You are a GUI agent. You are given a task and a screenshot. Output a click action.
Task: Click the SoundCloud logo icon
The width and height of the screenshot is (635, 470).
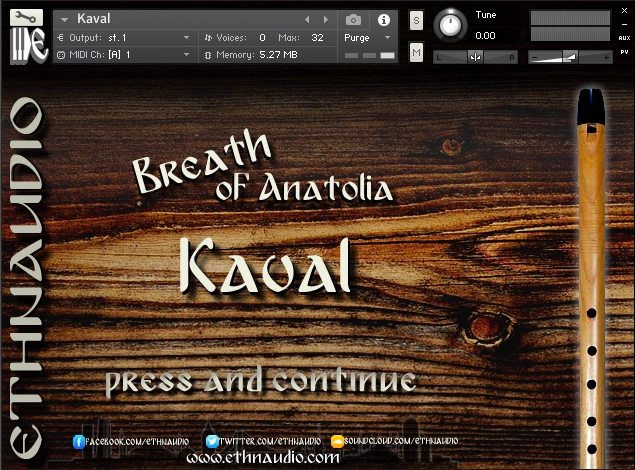point(337,441)
